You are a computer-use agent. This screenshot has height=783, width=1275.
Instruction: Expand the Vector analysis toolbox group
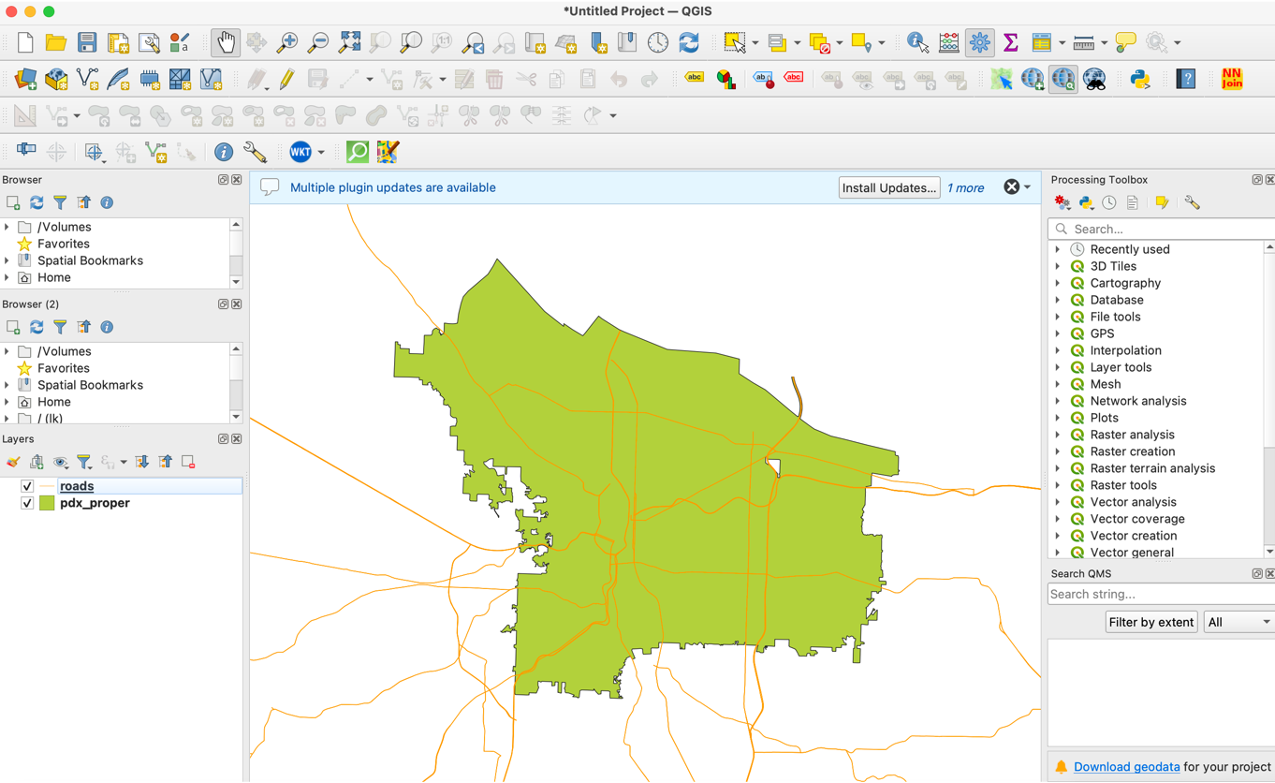click(x=1058, y=502)
